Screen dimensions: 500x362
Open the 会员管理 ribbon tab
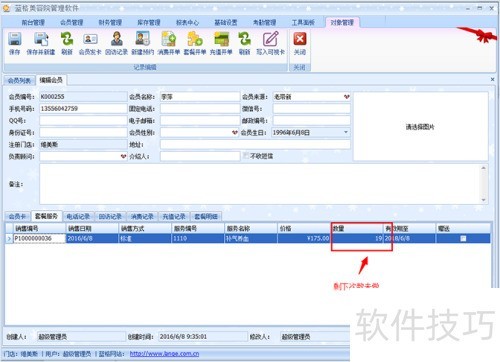(x=71, y=22)
